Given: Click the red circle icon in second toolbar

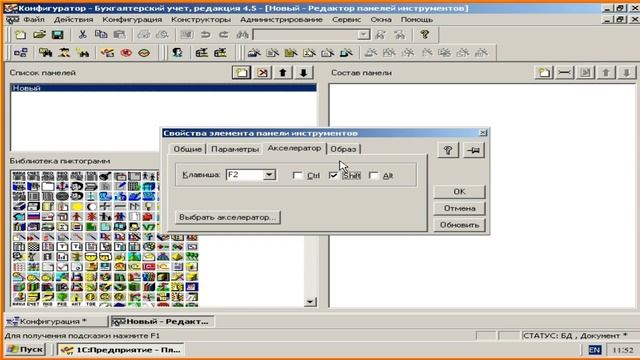Looking at the screenshot, I should click(x=126, y=53).
